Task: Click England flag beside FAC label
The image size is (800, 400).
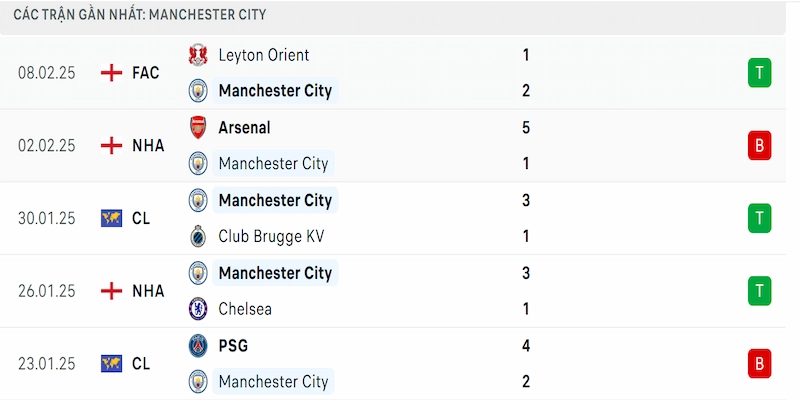Action: tap(111, 73)
